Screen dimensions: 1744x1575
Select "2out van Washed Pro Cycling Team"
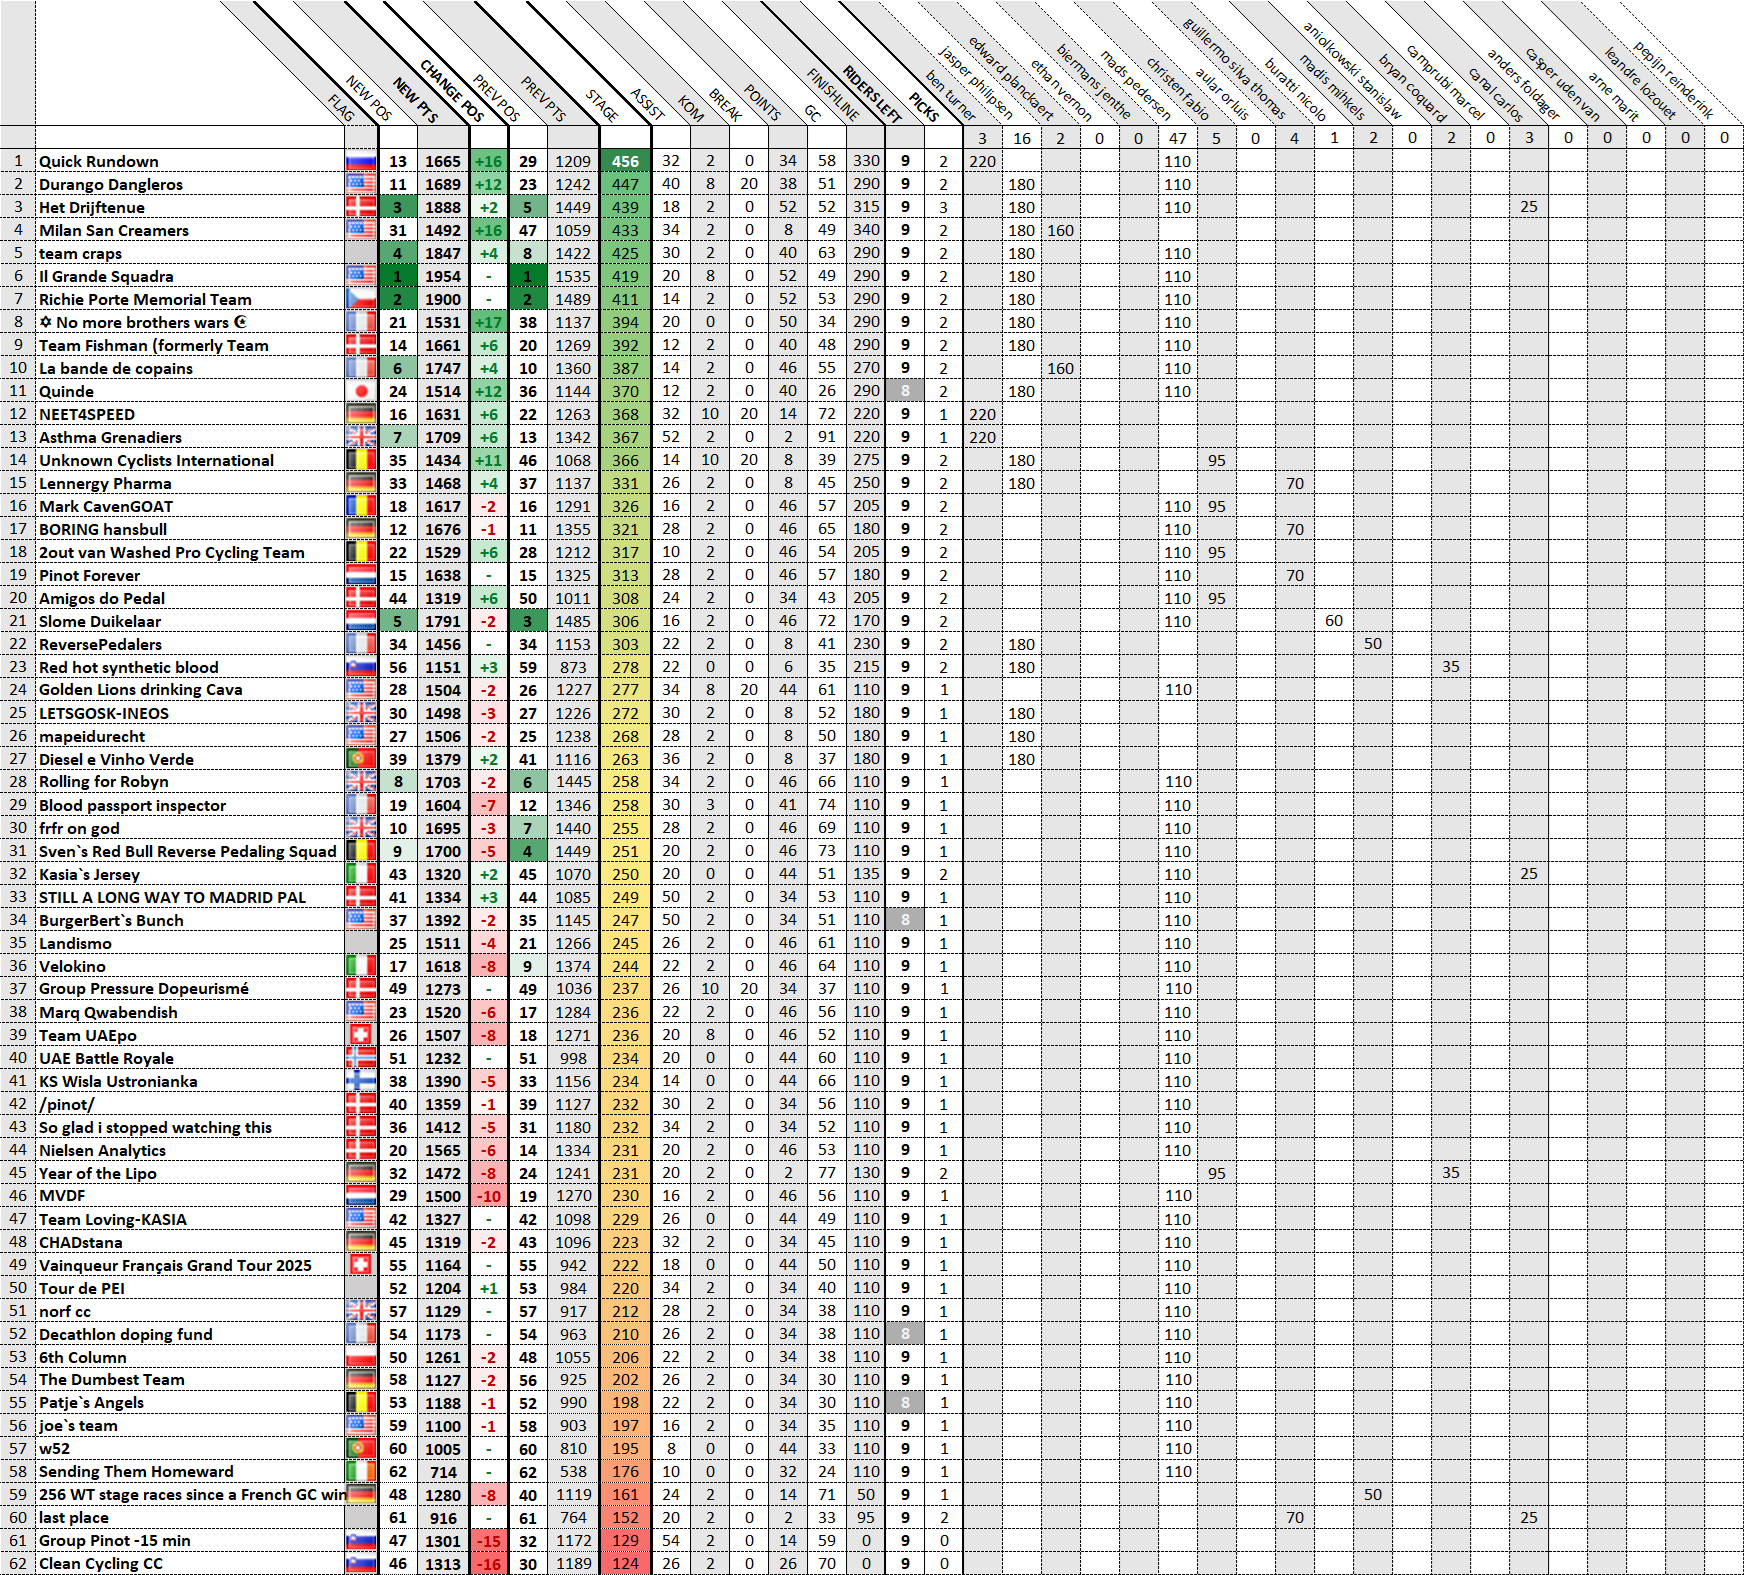[172, 552]
